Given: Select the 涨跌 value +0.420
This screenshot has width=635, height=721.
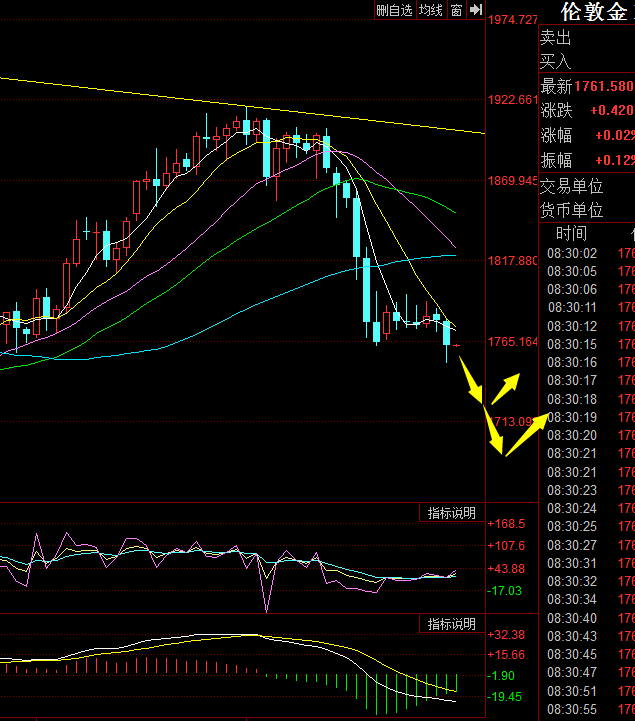Looking at the screenshot, I should [x=612, y=110].
